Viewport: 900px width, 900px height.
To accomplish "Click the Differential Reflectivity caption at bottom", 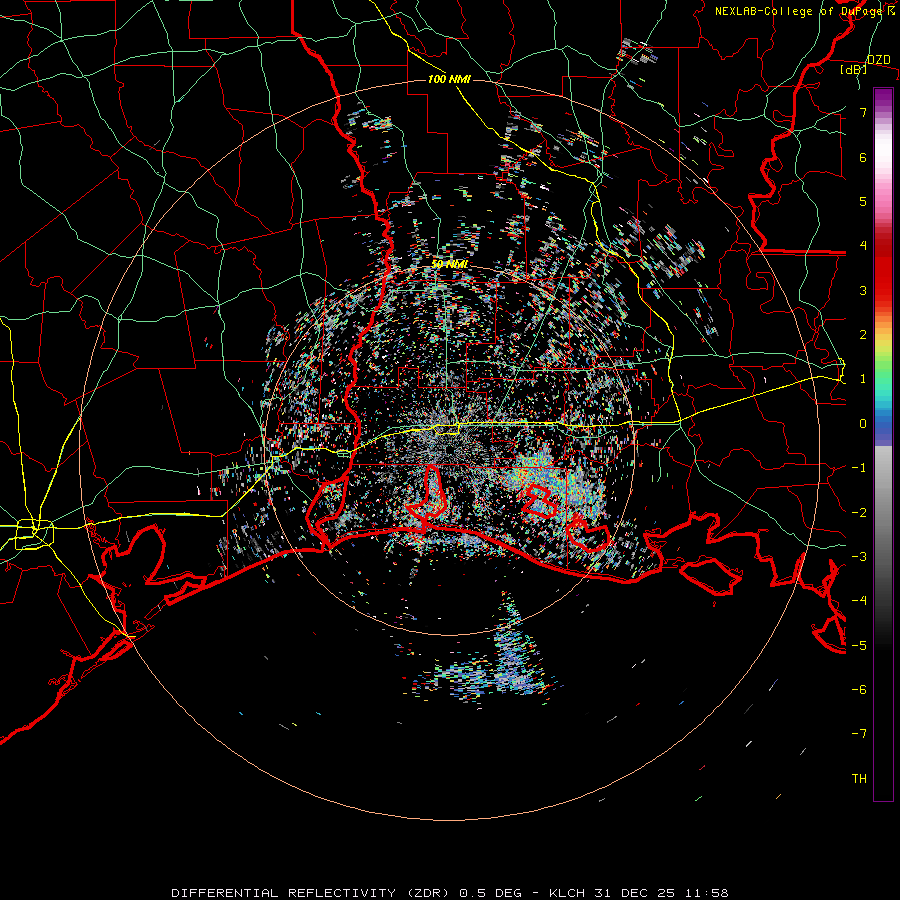I will [450, 893].
